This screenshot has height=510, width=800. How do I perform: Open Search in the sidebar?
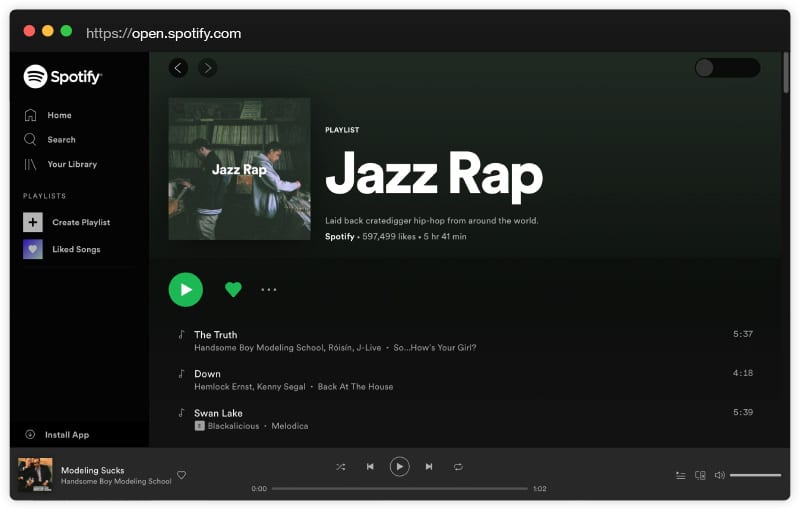61,140
